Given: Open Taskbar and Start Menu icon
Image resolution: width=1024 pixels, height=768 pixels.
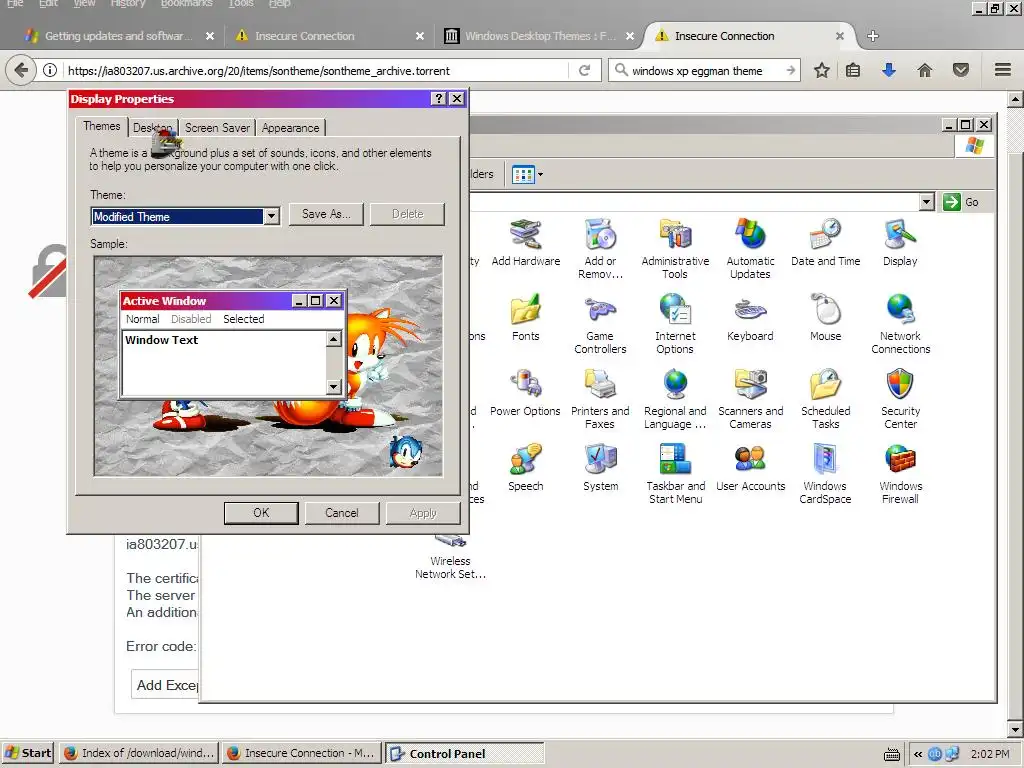Looking at the screenshot, I should [x=675, y=474].
